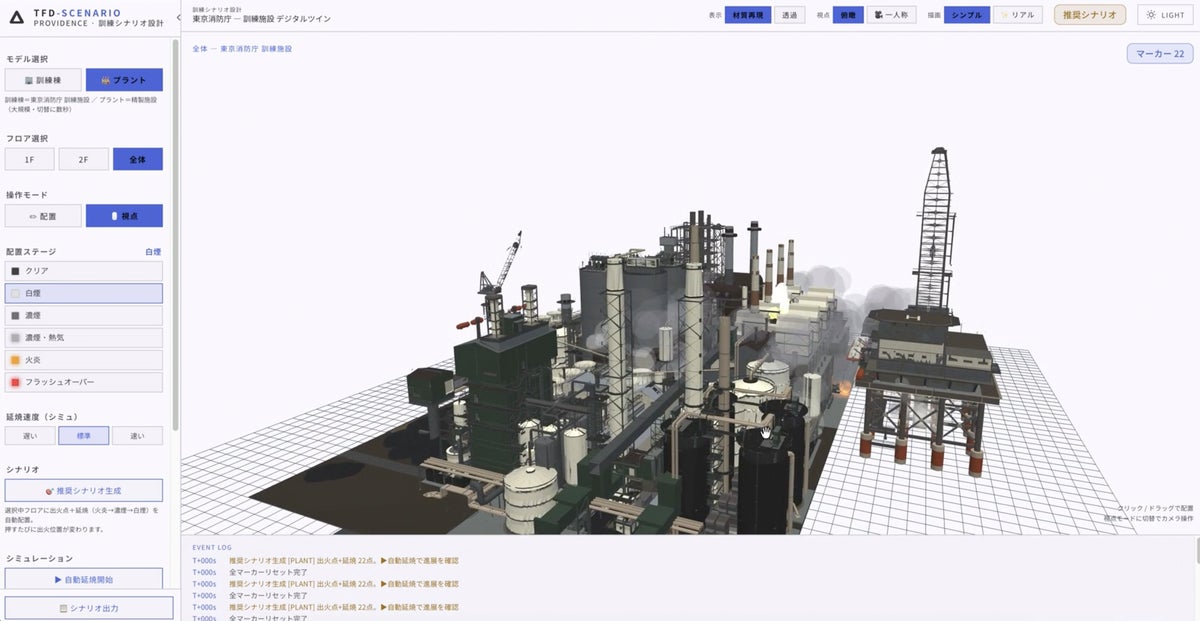Viewport: 1200px width, 621px height.
Task: Enable 透過 transparent display mode
Action: click(790, 15)
